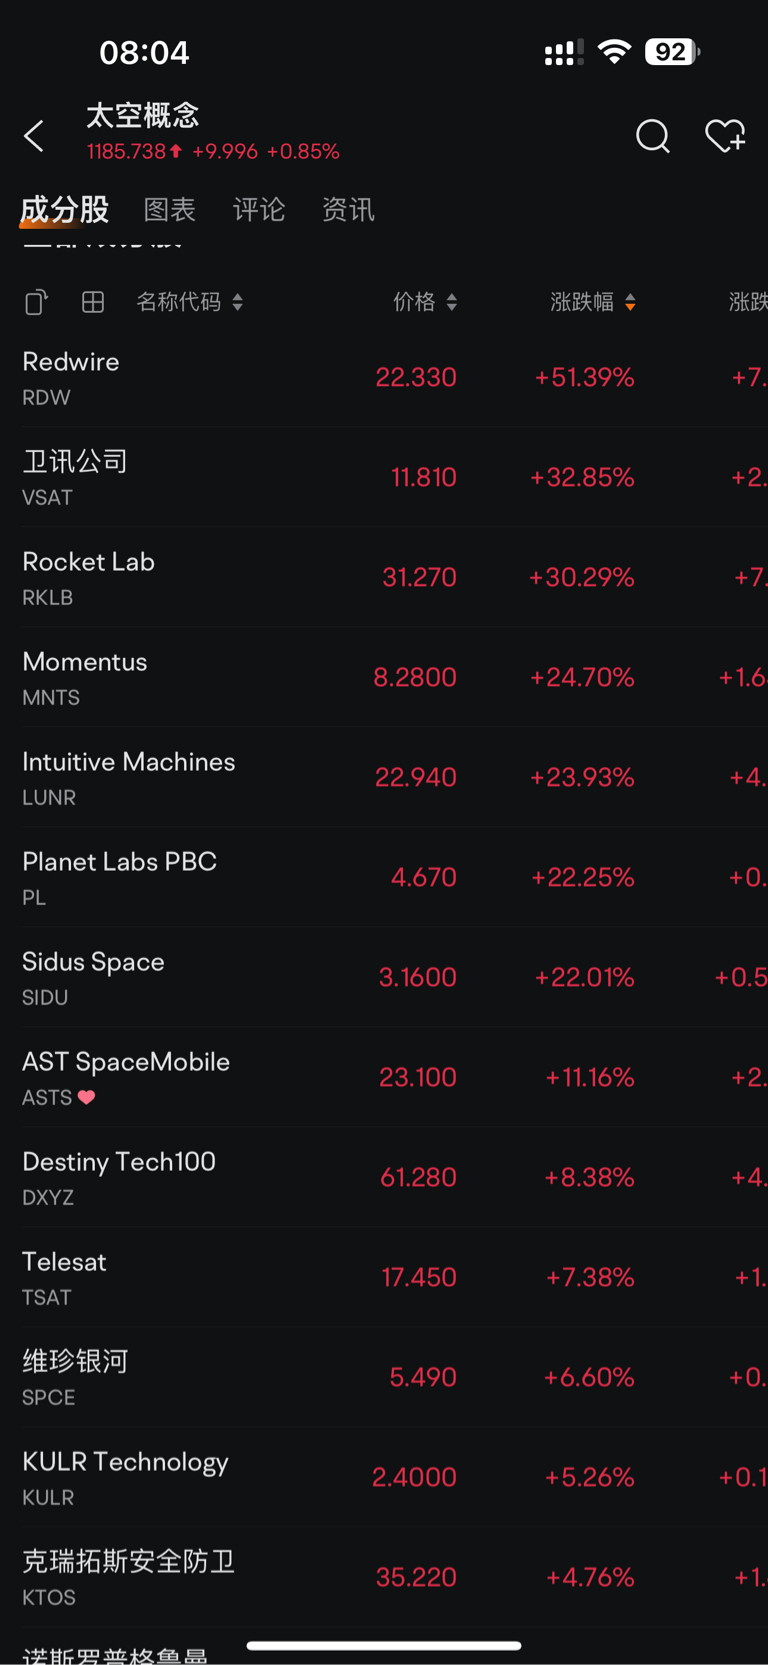Toggle the 涨跌幅 sort order
Screen dimensions: 768x1665
pyautogui.click(x=593, y=302)
